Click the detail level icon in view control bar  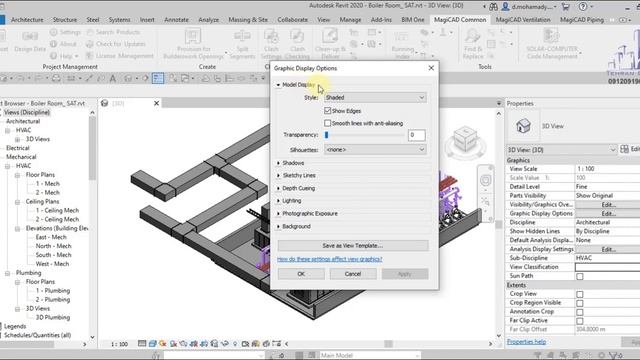142,344
